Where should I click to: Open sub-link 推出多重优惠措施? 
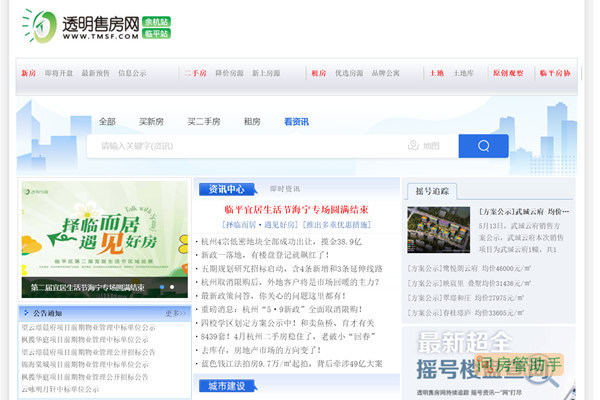point(337,225)
